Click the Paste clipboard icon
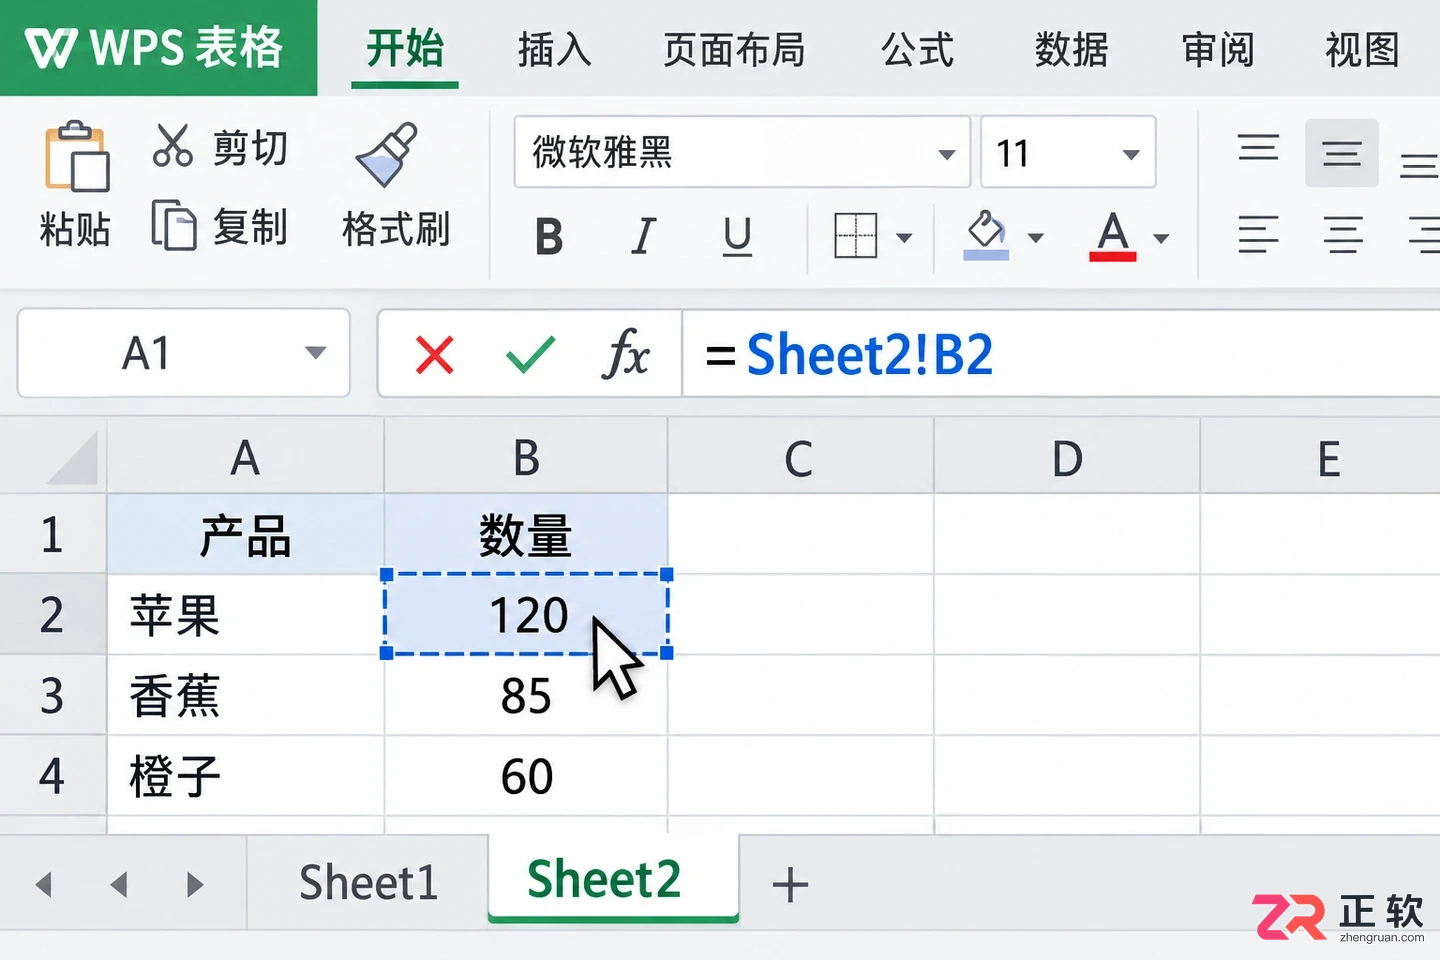This screenshot has width=1440, height=960. point(76,156)
